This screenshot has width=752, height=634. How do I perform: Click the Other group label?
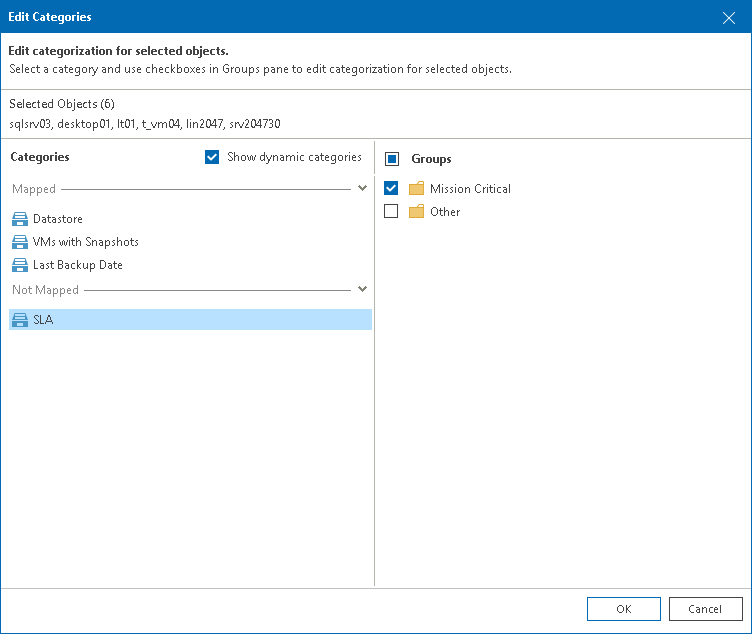[x=445, y=212]
